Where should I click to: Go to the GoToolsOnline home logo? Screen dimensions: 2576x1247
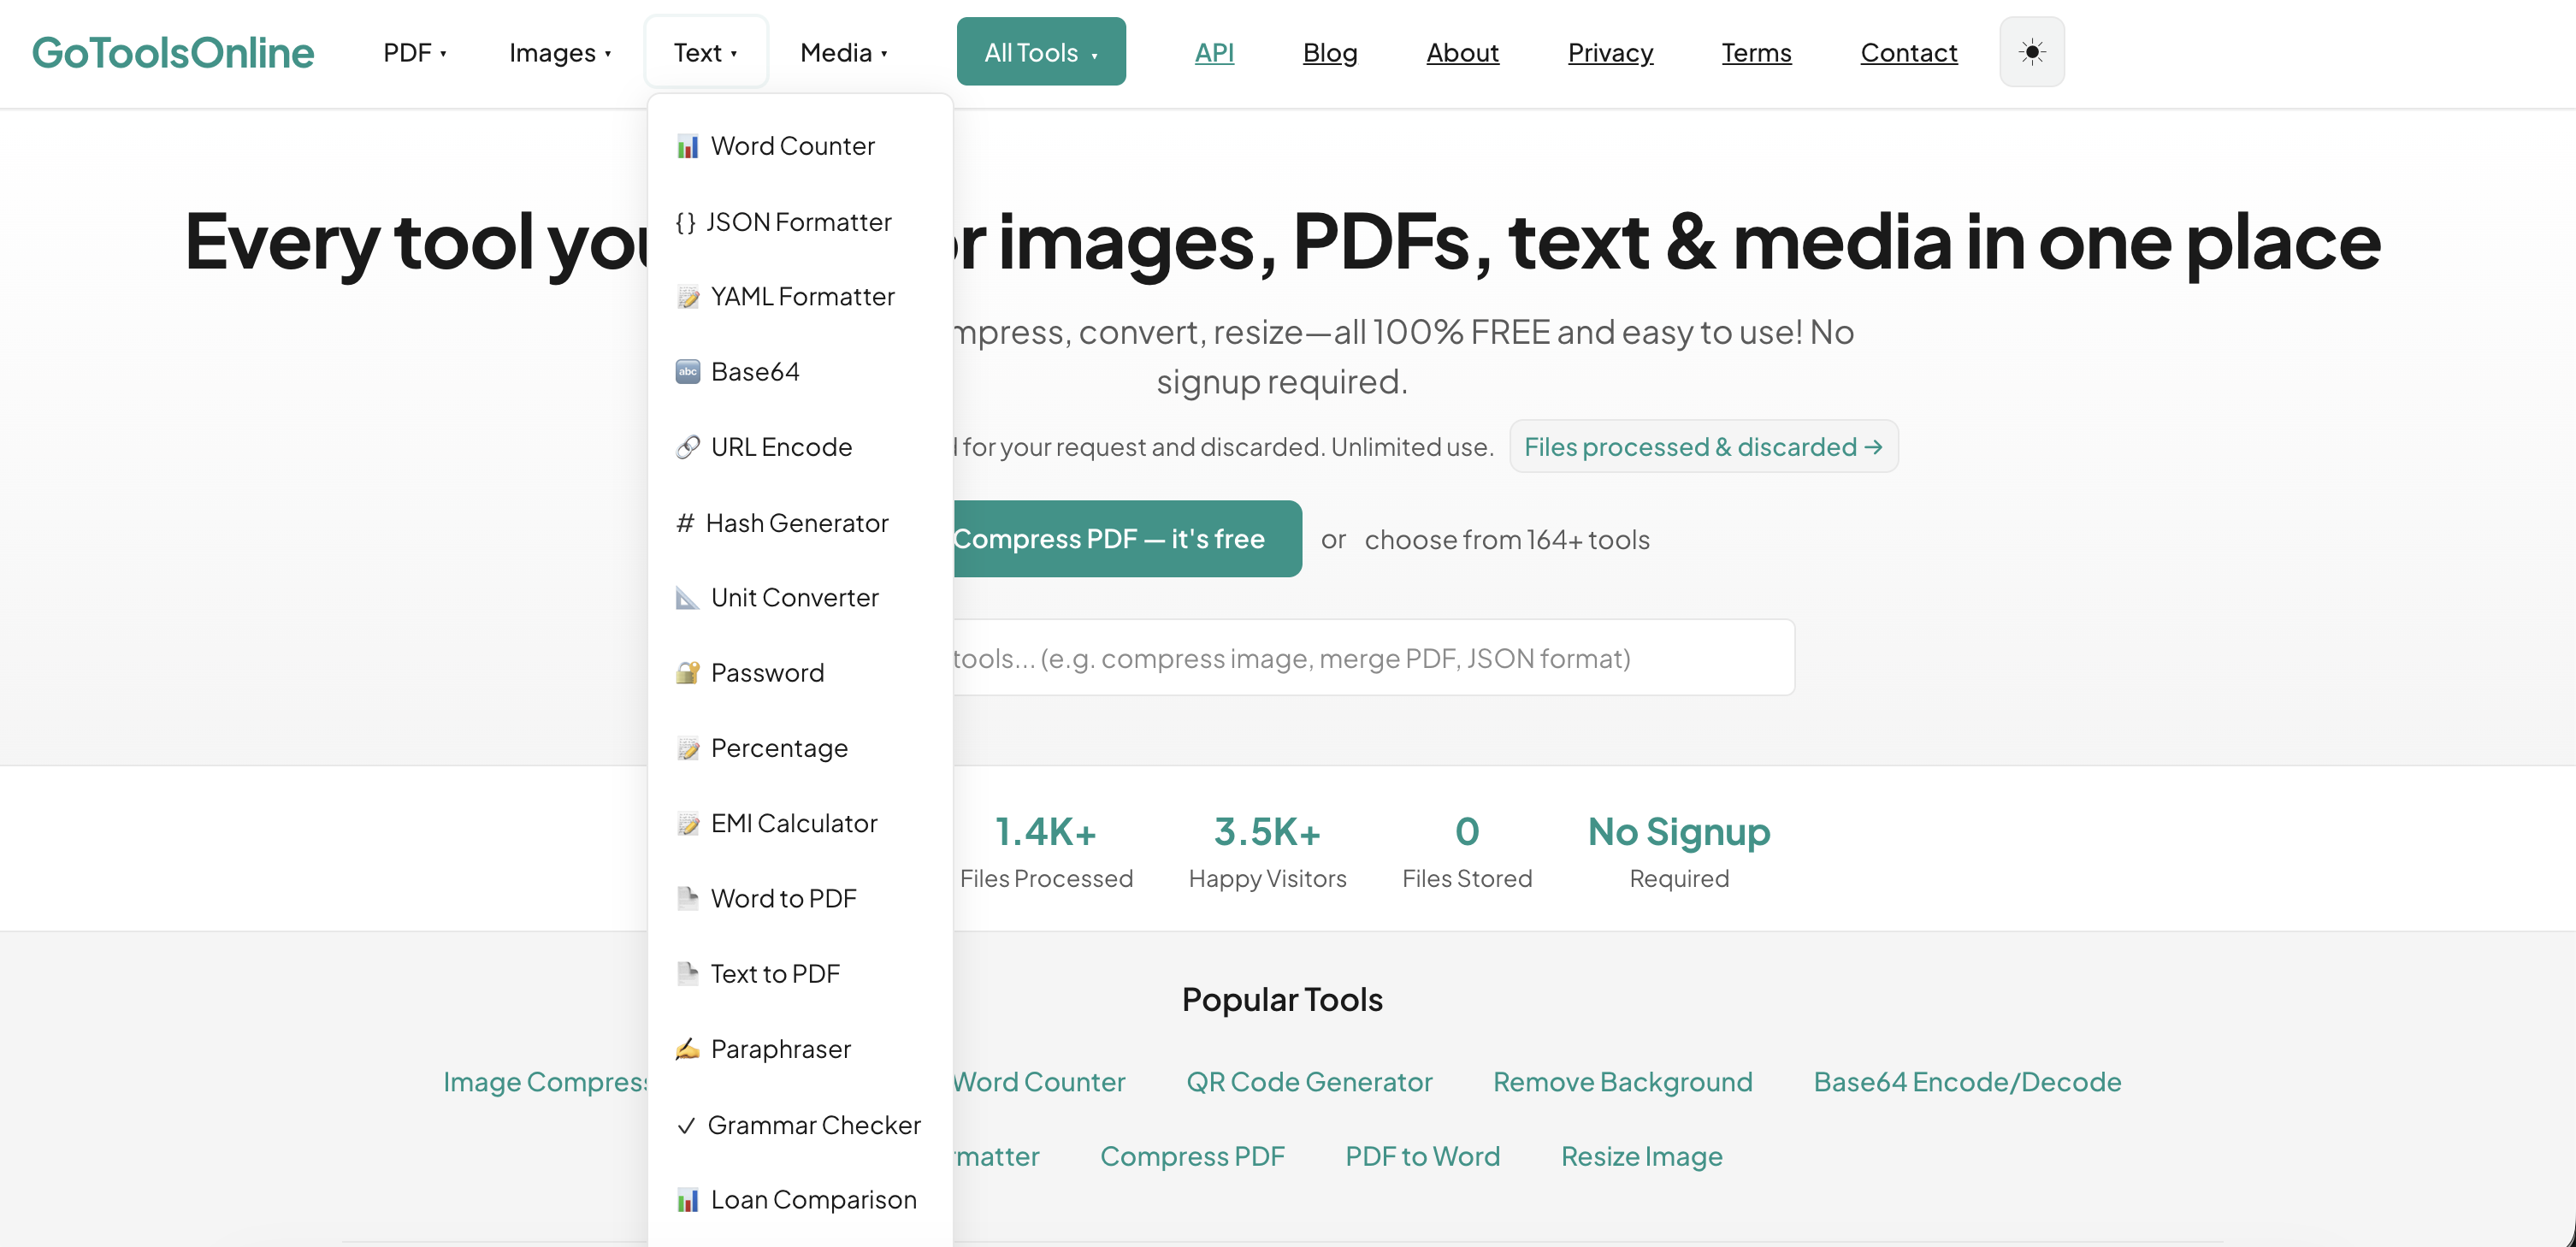[x=173, y=52]
